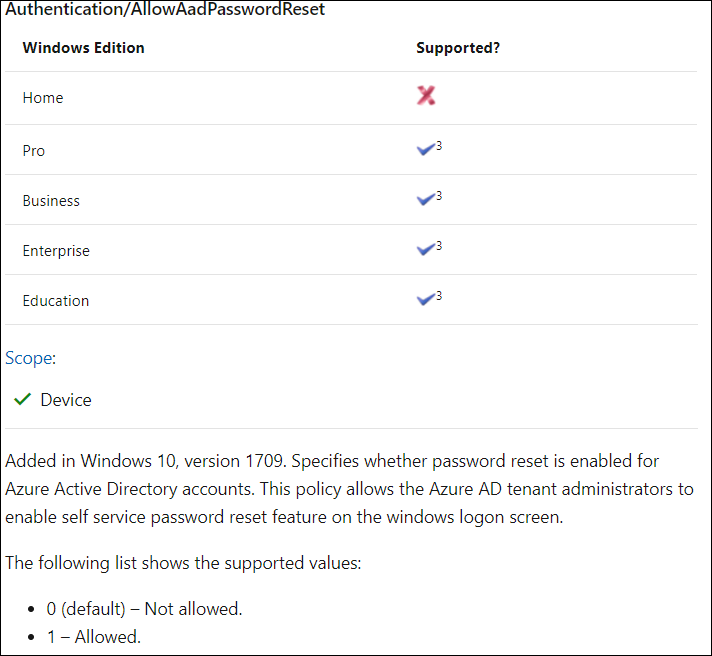The image size is (712, 656).
Task: Click the Device scope label
Action: [x=66, y=400]
